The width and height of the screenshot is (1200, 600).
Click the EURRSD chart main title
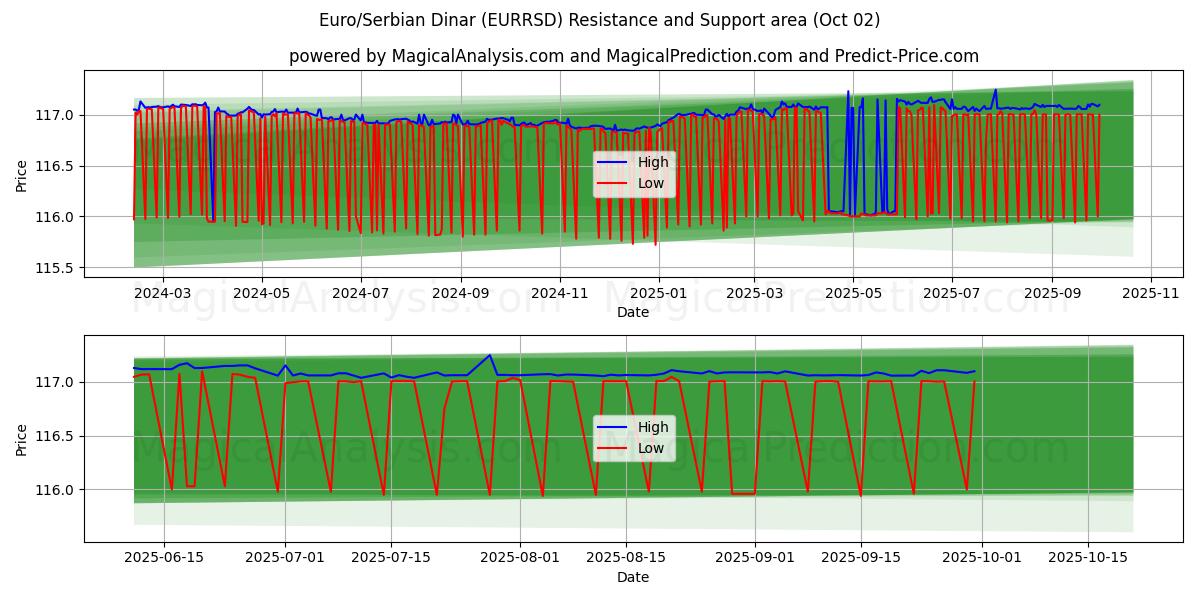click(x=600, y=20)
